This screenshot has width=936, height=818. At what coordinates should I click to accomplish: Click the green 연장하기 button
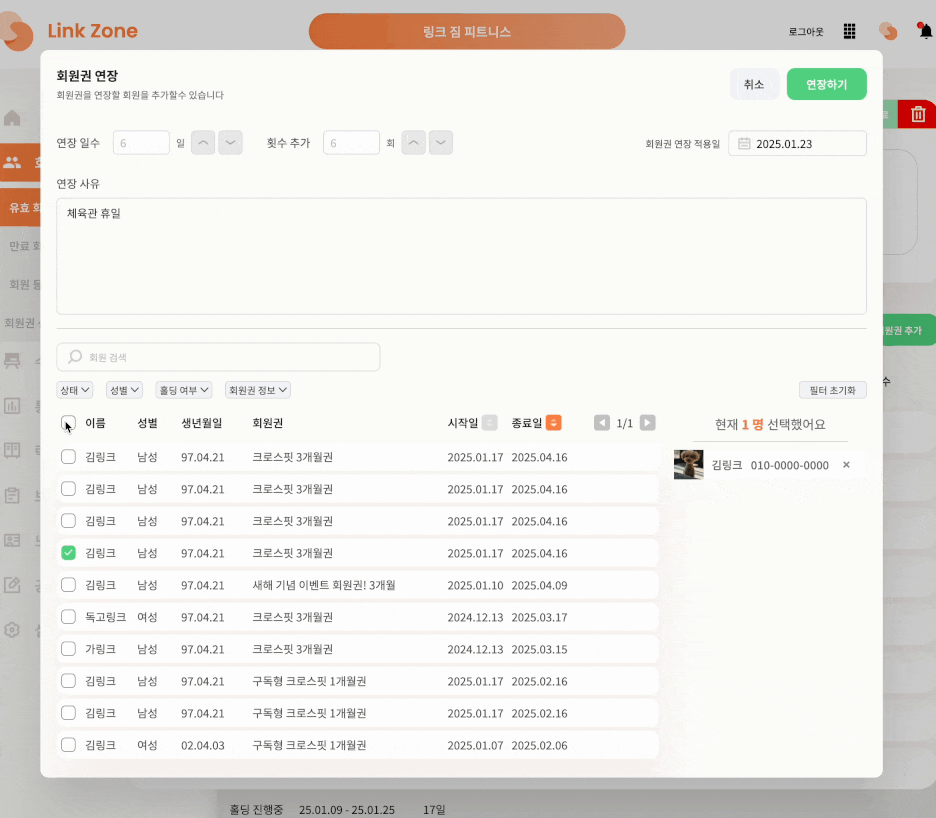(x=827, y=84)
